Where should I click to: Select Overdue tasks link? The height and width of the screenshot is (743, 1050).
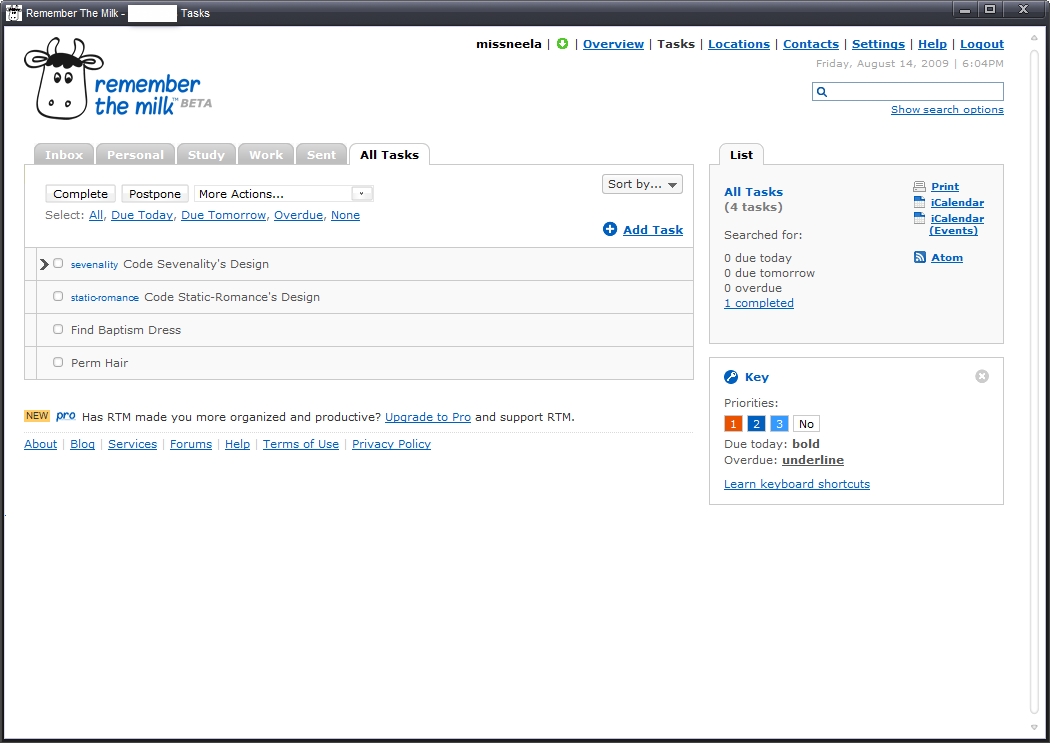pyautogui.click(x=299, y=215)
